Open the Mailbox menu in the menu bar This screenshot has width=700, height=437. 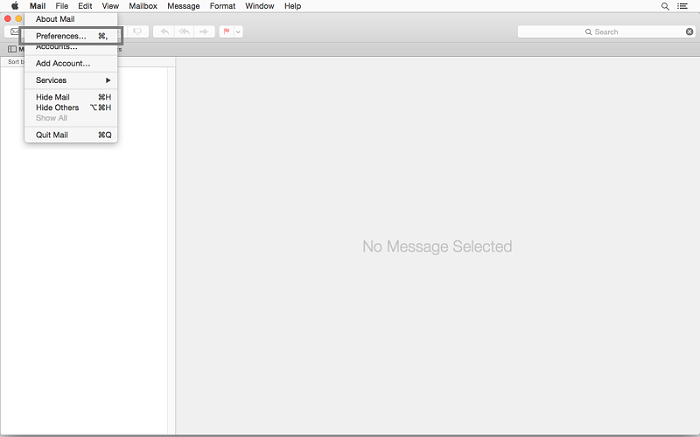[143, 6]
